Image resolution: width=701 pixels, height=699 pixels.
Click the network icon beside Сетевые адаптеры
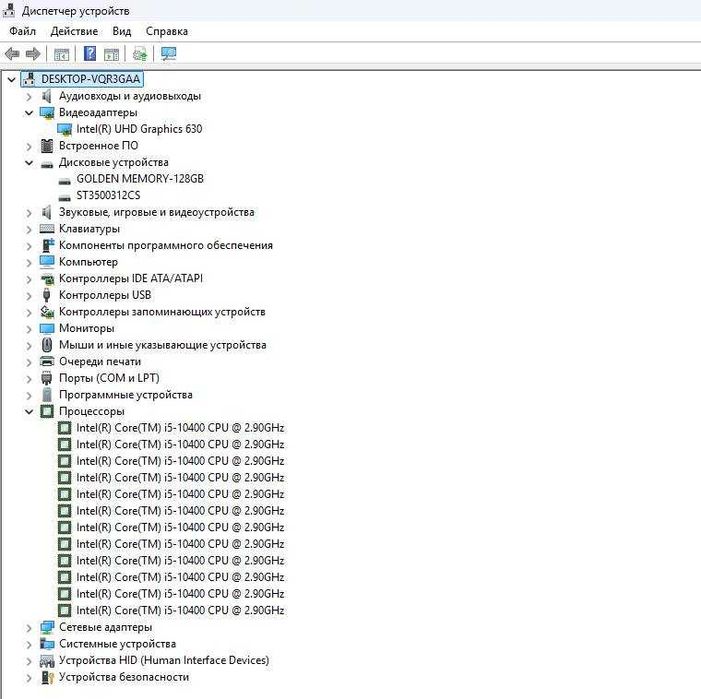pos(47,627)
